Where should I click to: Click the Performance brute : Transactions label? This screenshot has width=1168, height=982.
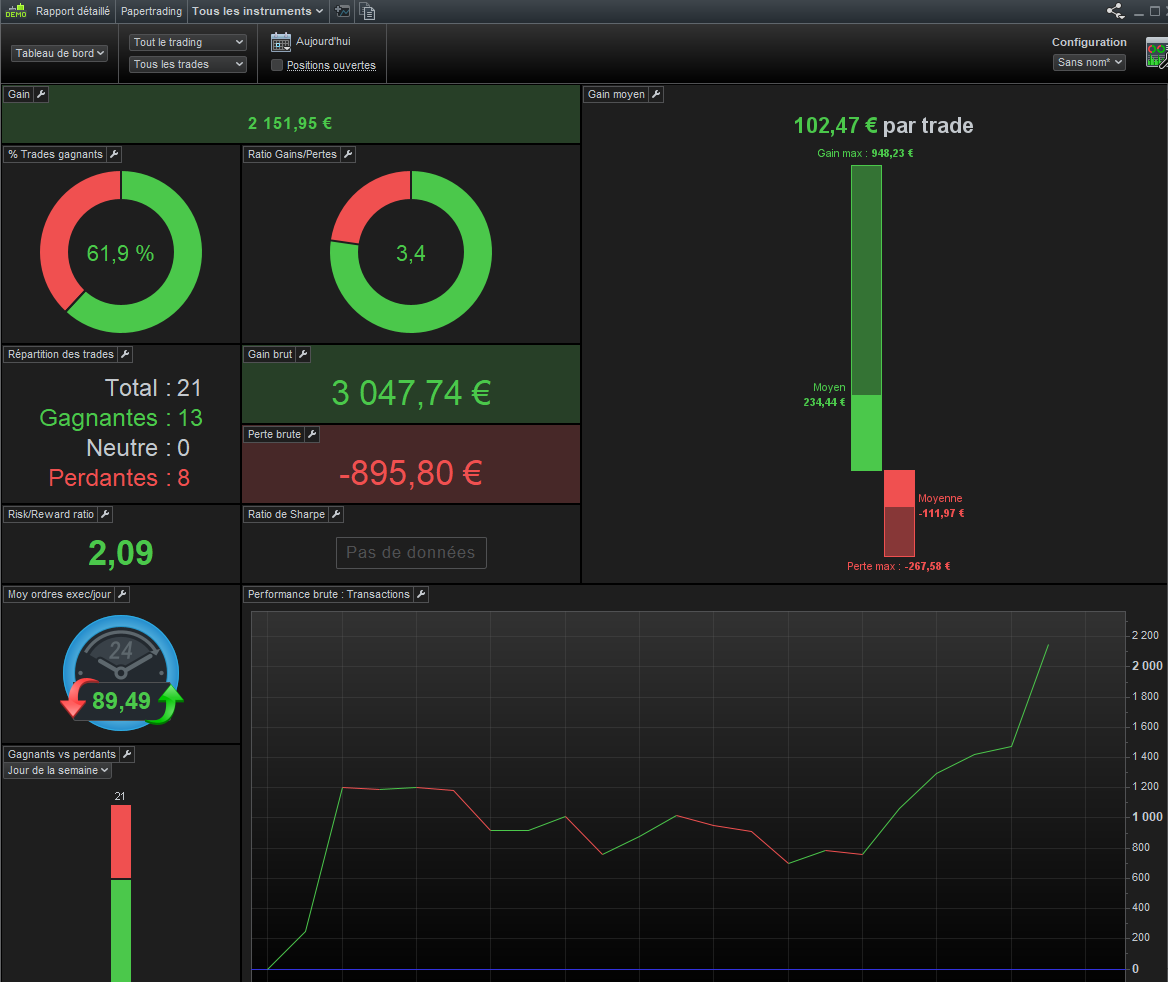(328, 595)
